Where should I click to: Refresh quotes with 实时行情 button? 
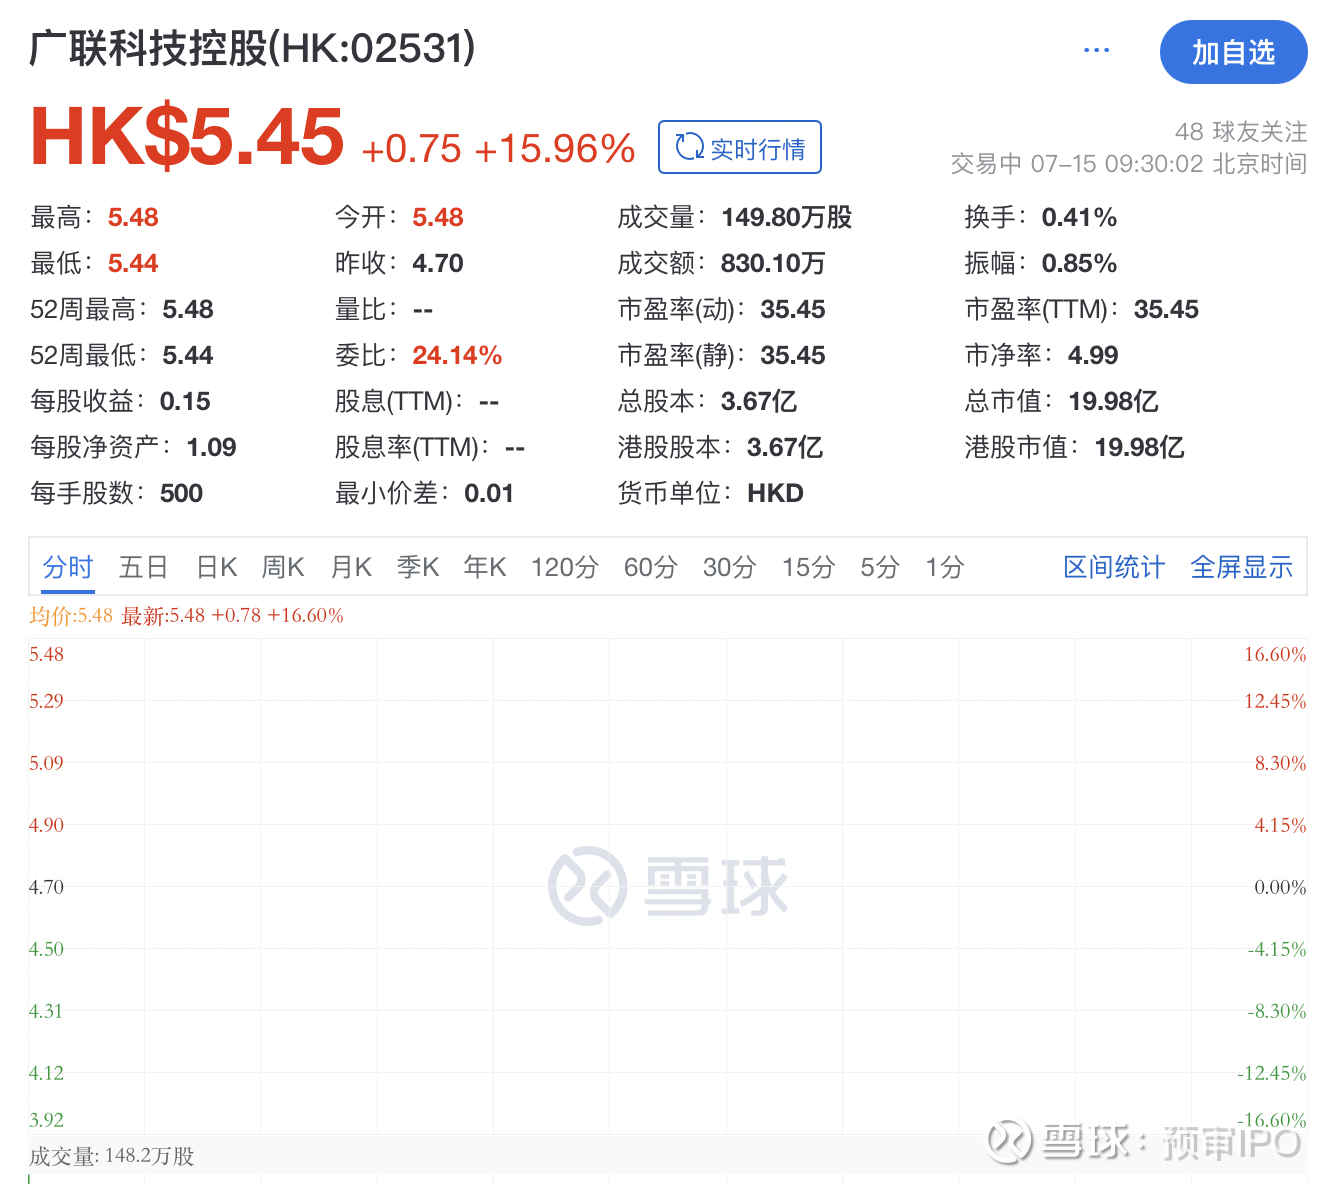pos(740,148)
